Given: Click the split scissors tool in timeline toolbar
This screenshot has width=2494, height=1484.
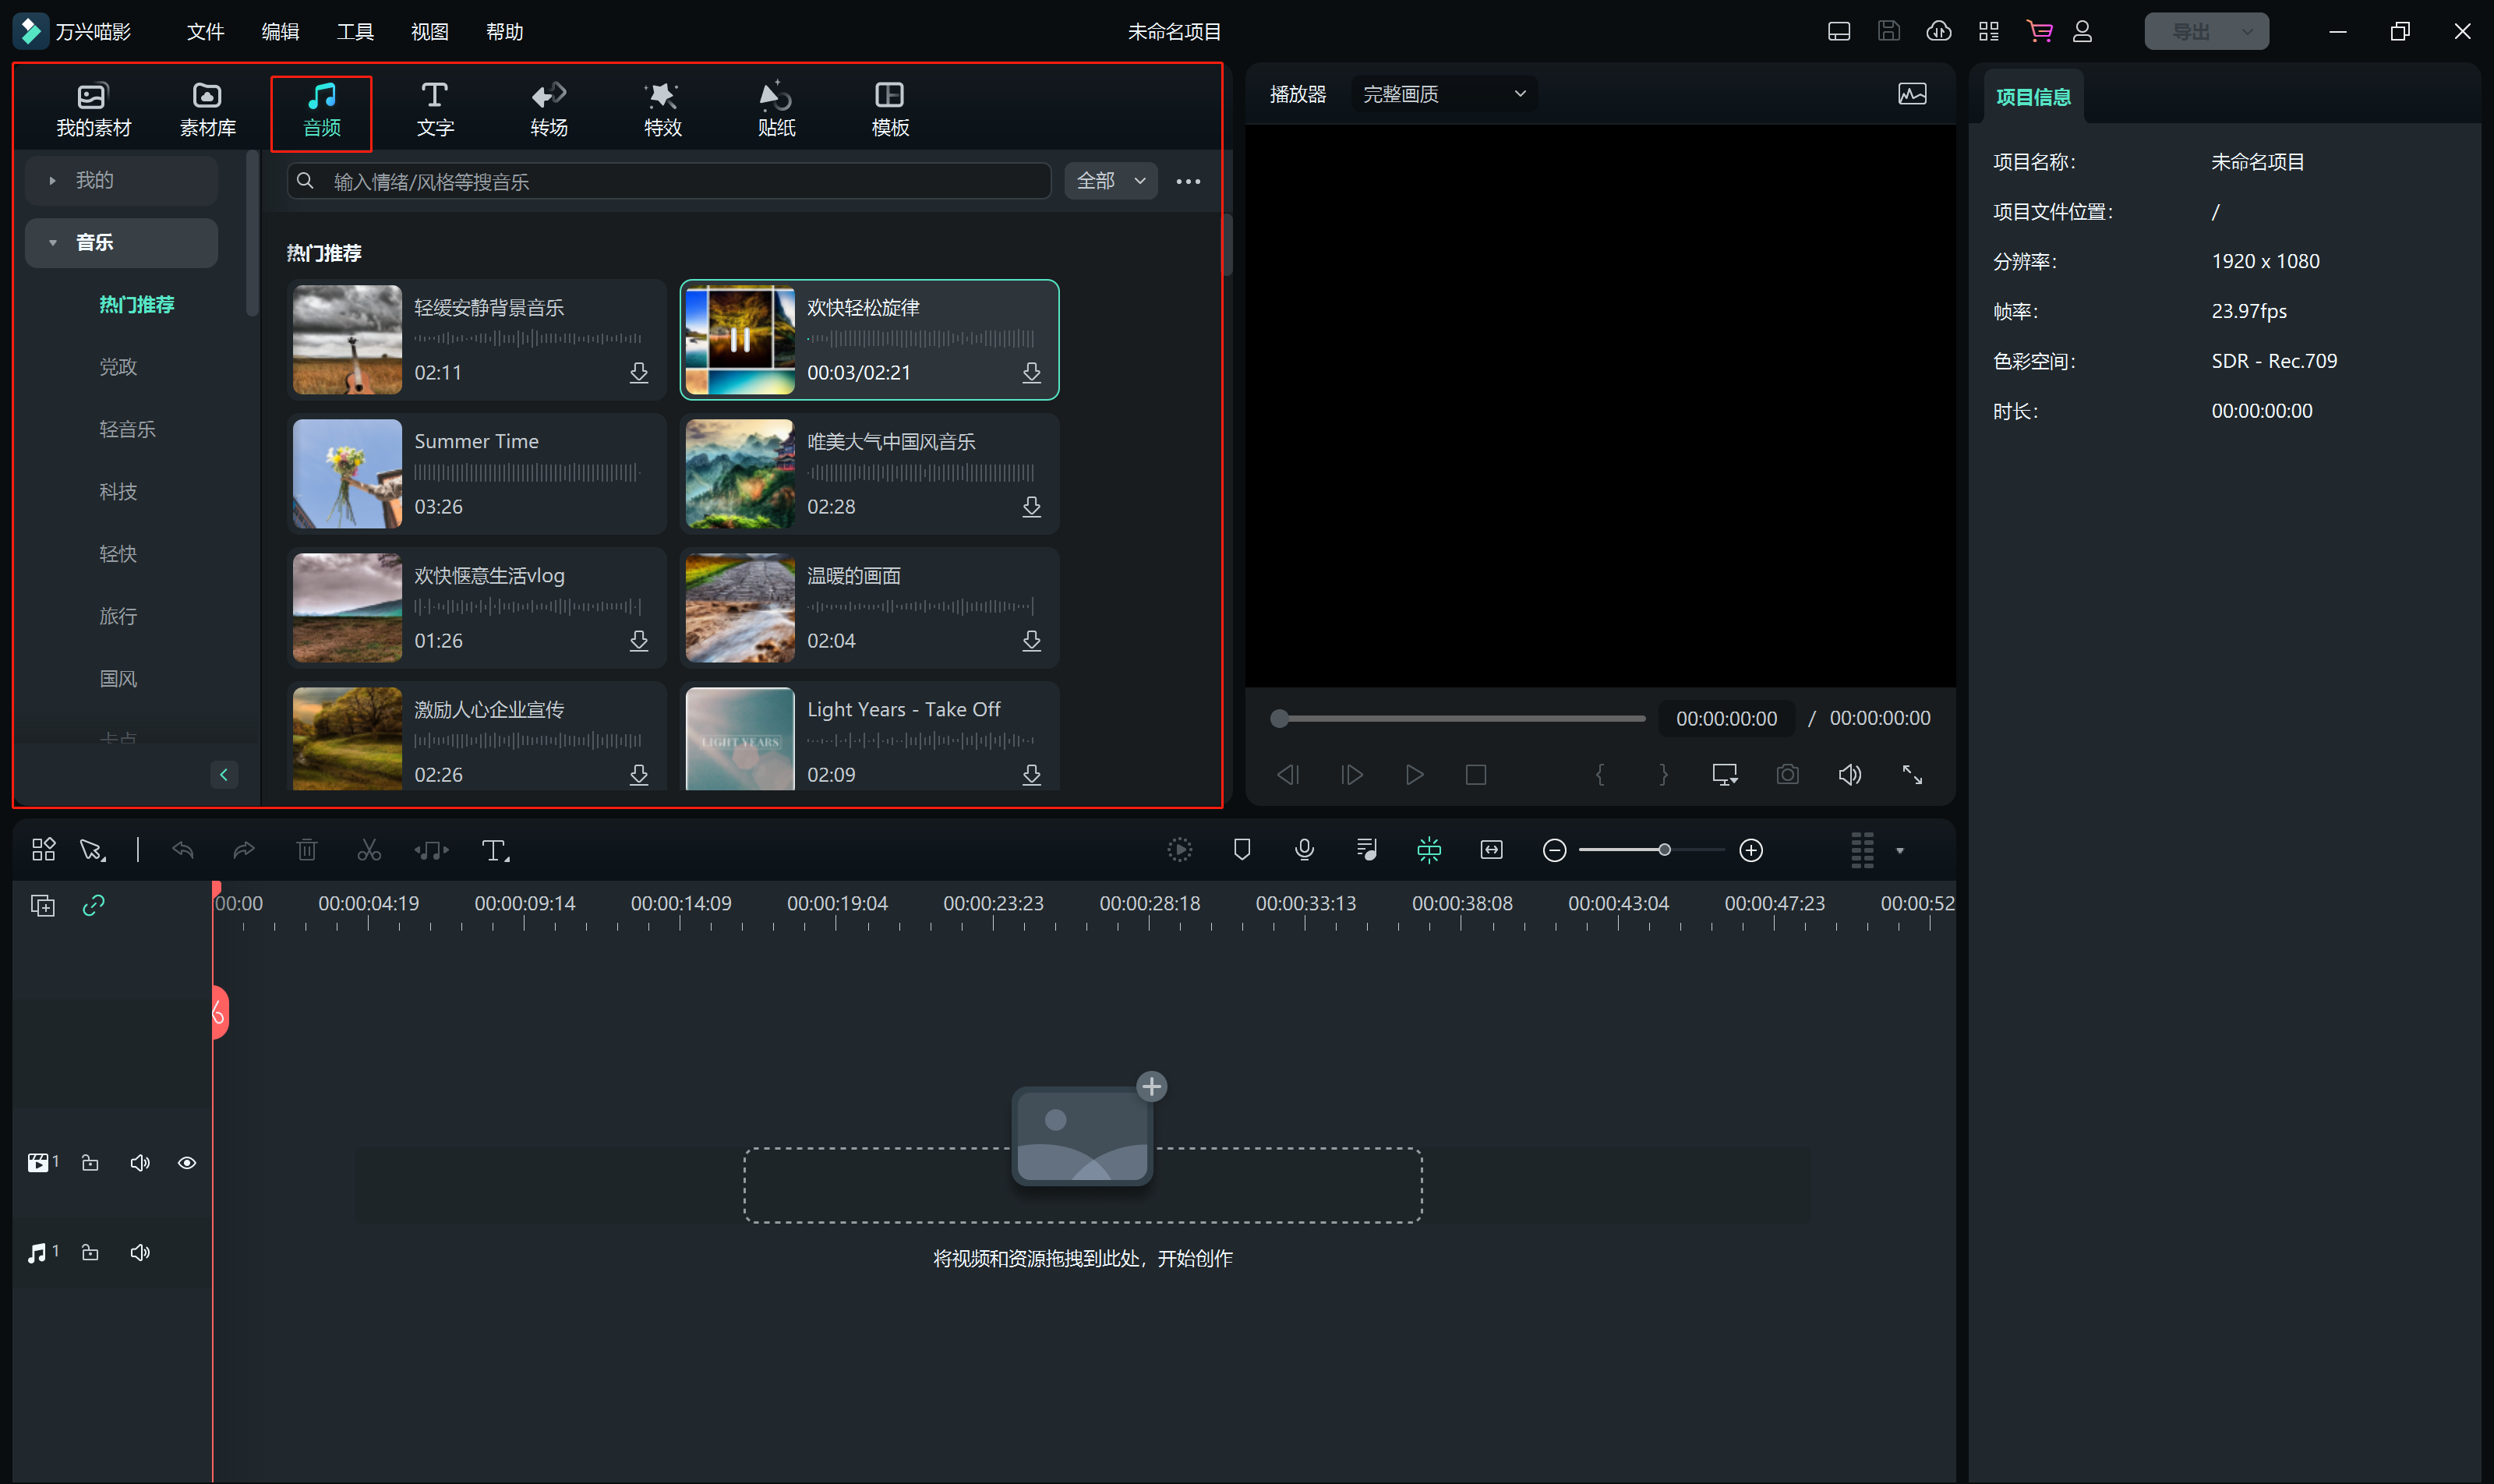Looking at the screenshot, I should tap(369, 850).
